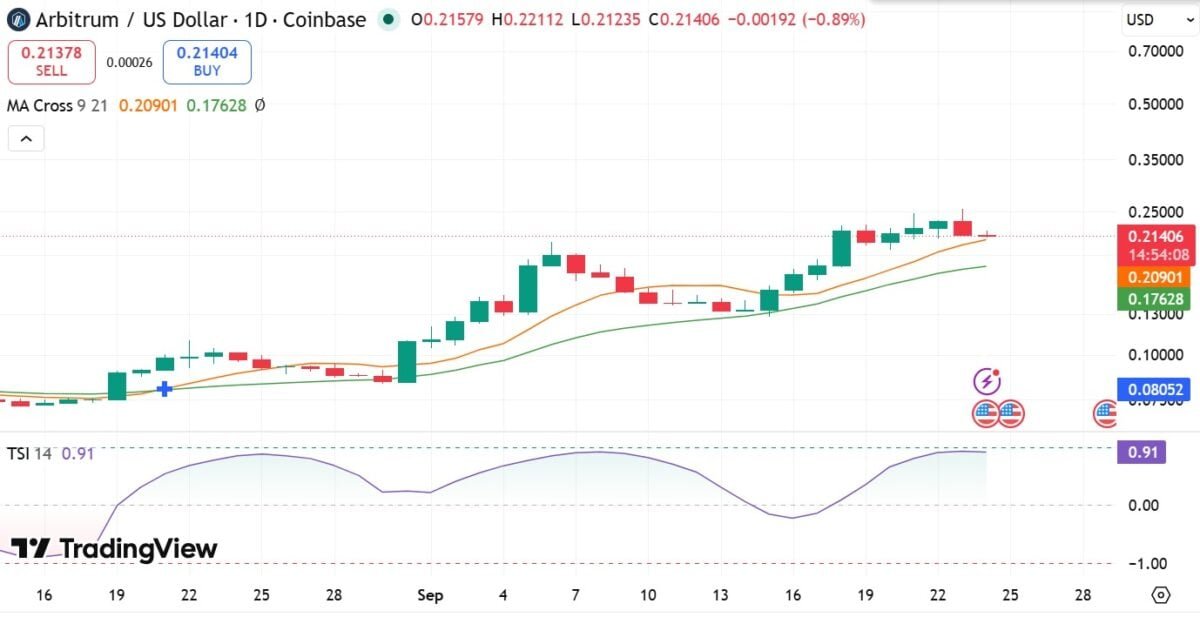The image size is (1200, 617).
Task: Open the time axis settings gear icon
Action: pyautogui.click(x=1161, y=595)
